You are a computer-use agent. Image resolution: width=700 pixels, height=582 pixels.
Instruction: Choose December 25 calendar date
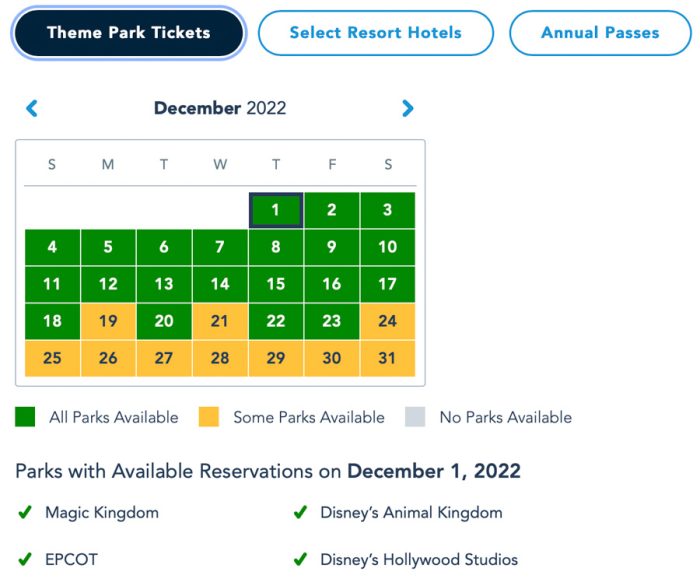pos(52,358)
